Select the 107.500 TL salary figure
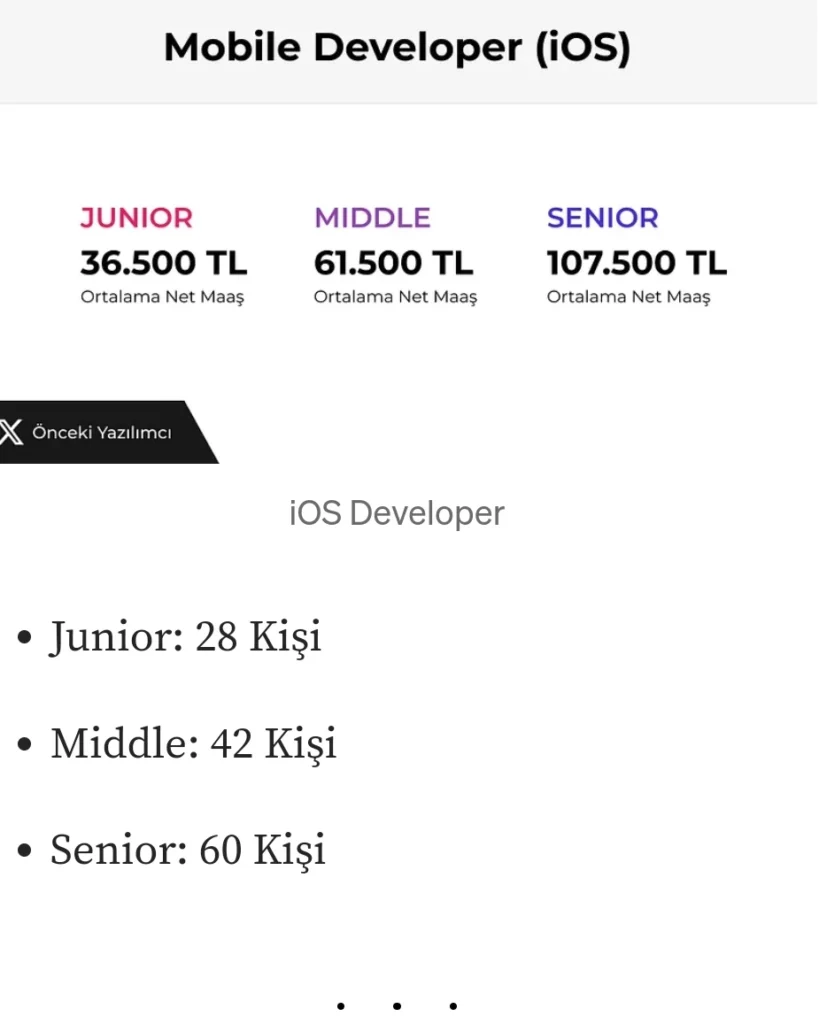This screenshot has width=819, height=1024. click(636, 263)
